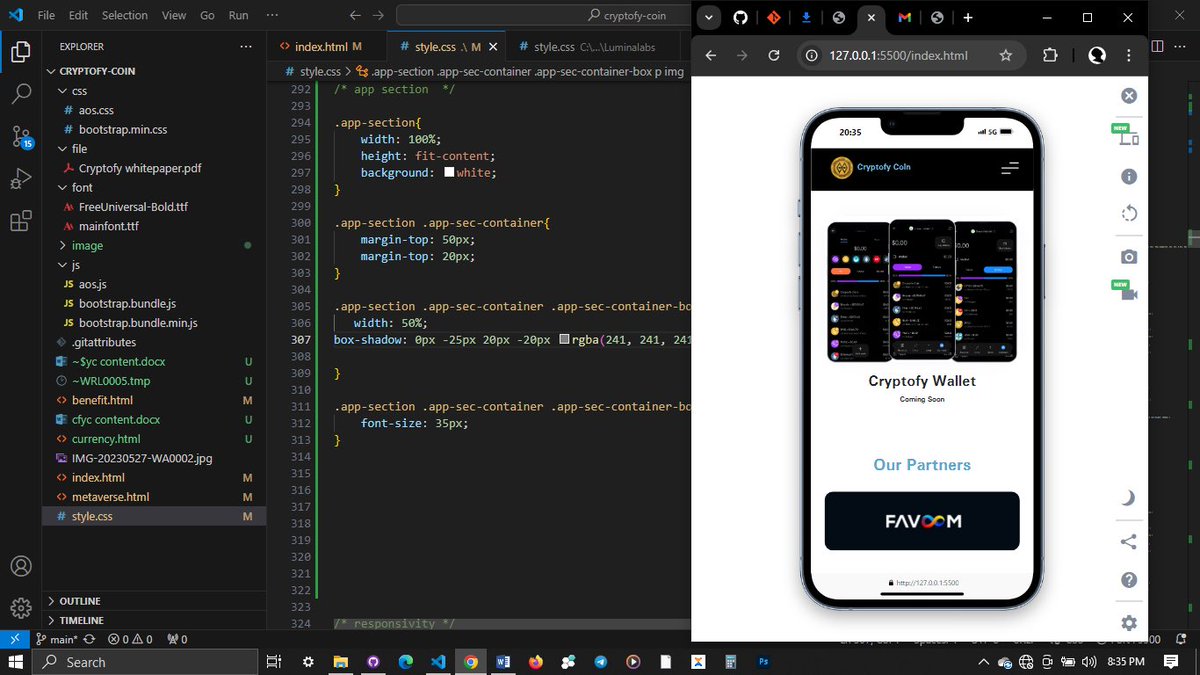
Task: Expand the TIMELINE section
Action: (81, 620)
